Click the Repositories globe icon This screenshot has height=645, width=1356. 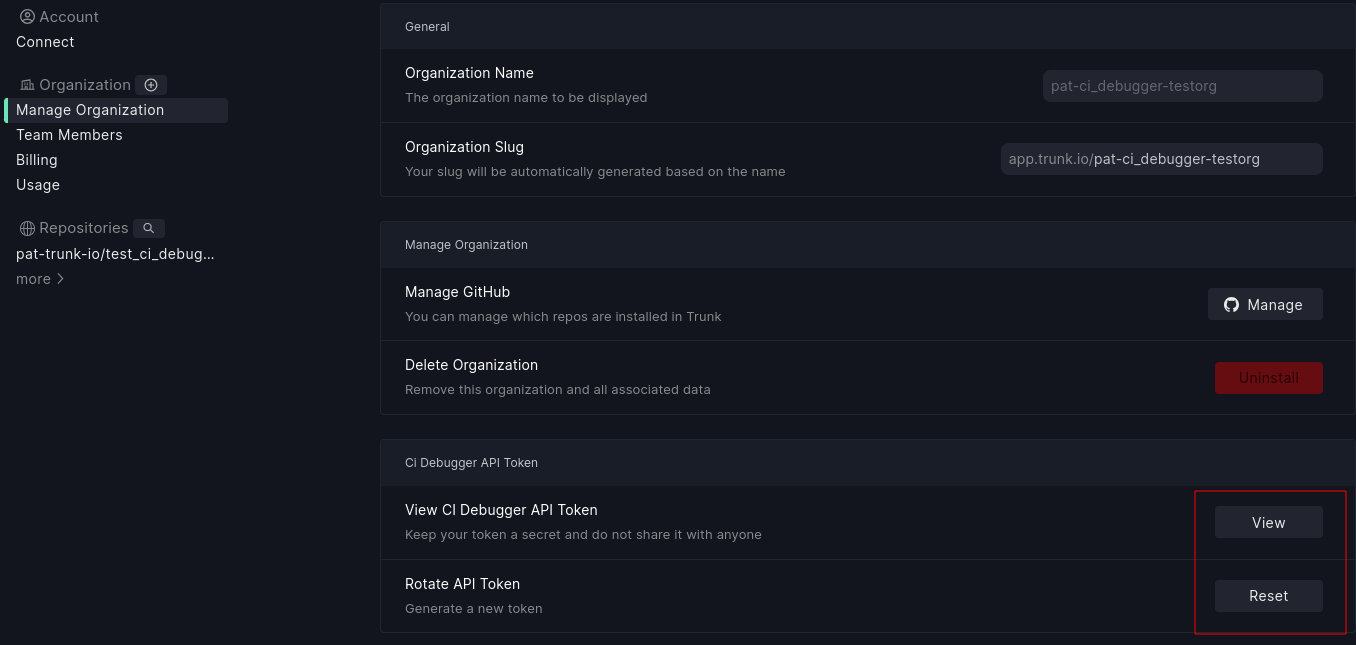(27, 228)
